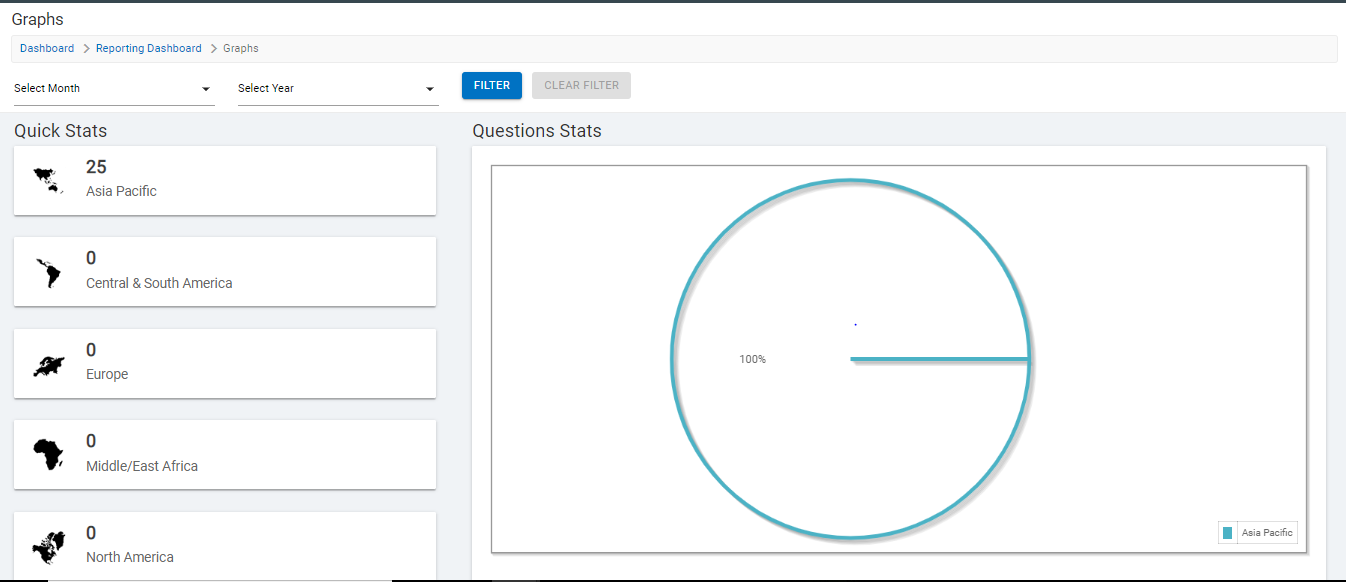Open the Reporting Dashboard breadcrumb link
This screenshot has height=582, width=1346.
coord(148,48)
